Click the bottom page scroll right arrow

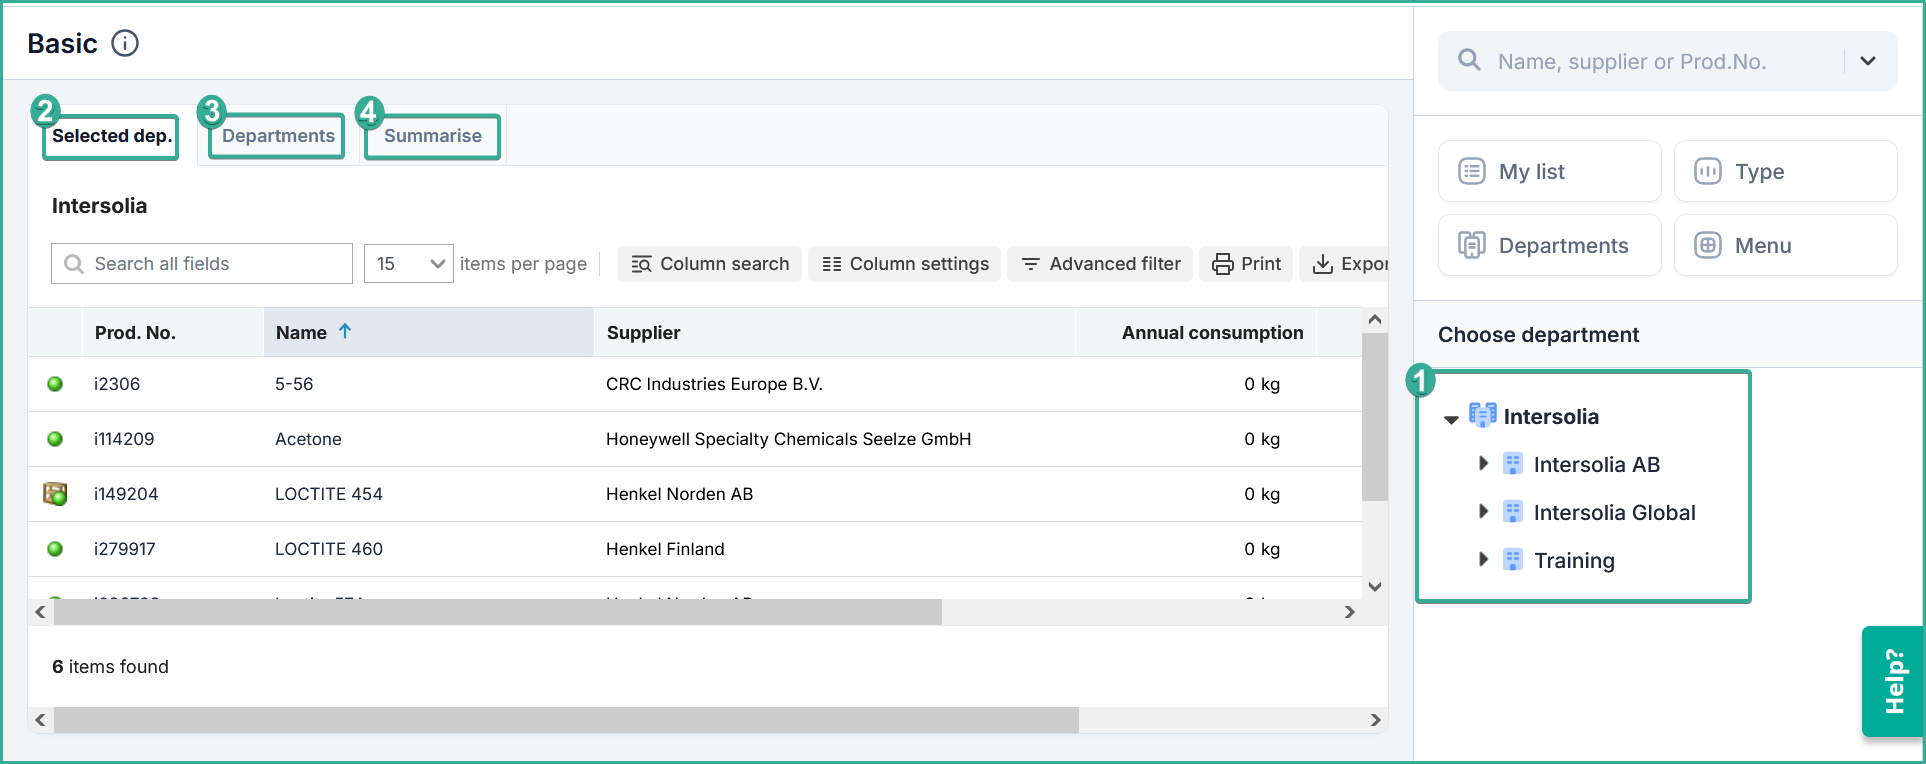pos(1375,720)
